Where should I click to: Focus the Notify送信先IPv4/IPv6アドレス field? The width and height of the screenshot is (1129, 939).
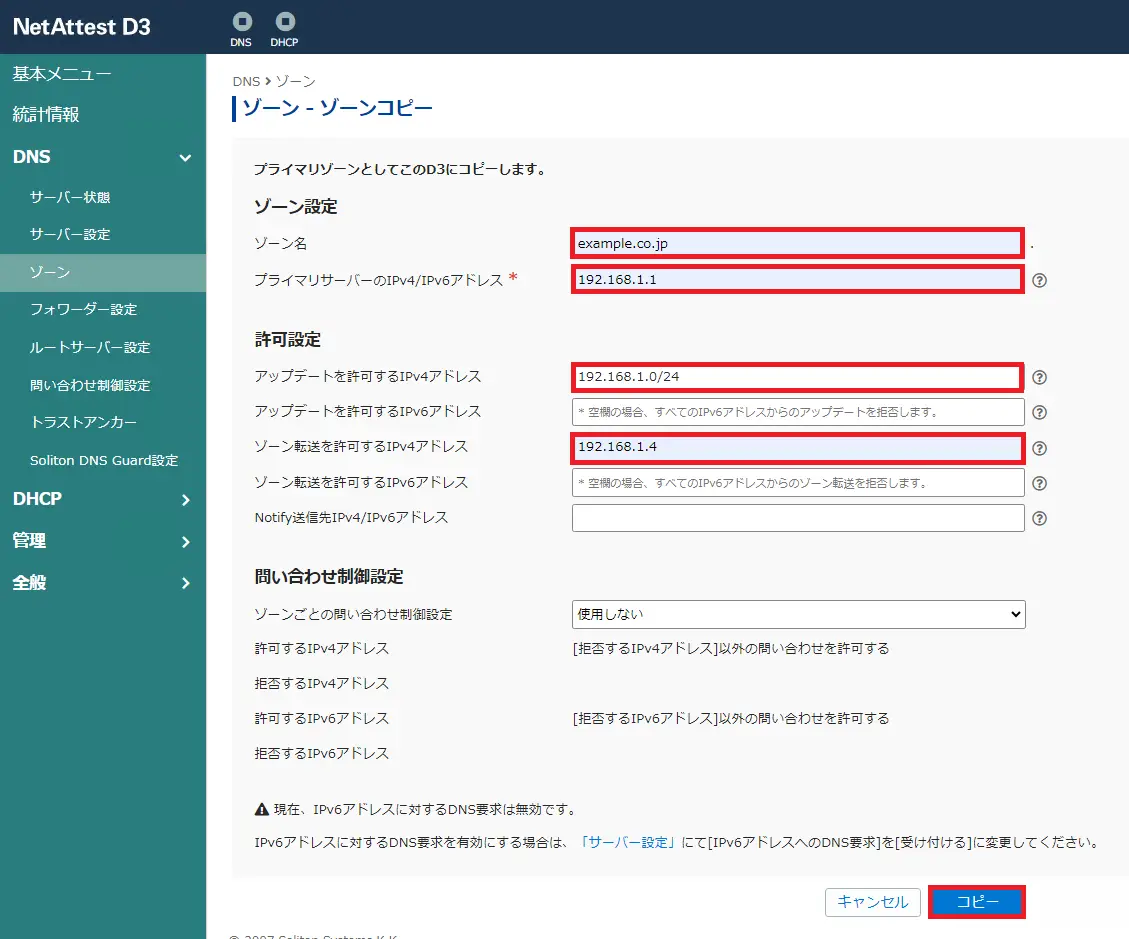(x=798, y=518)
